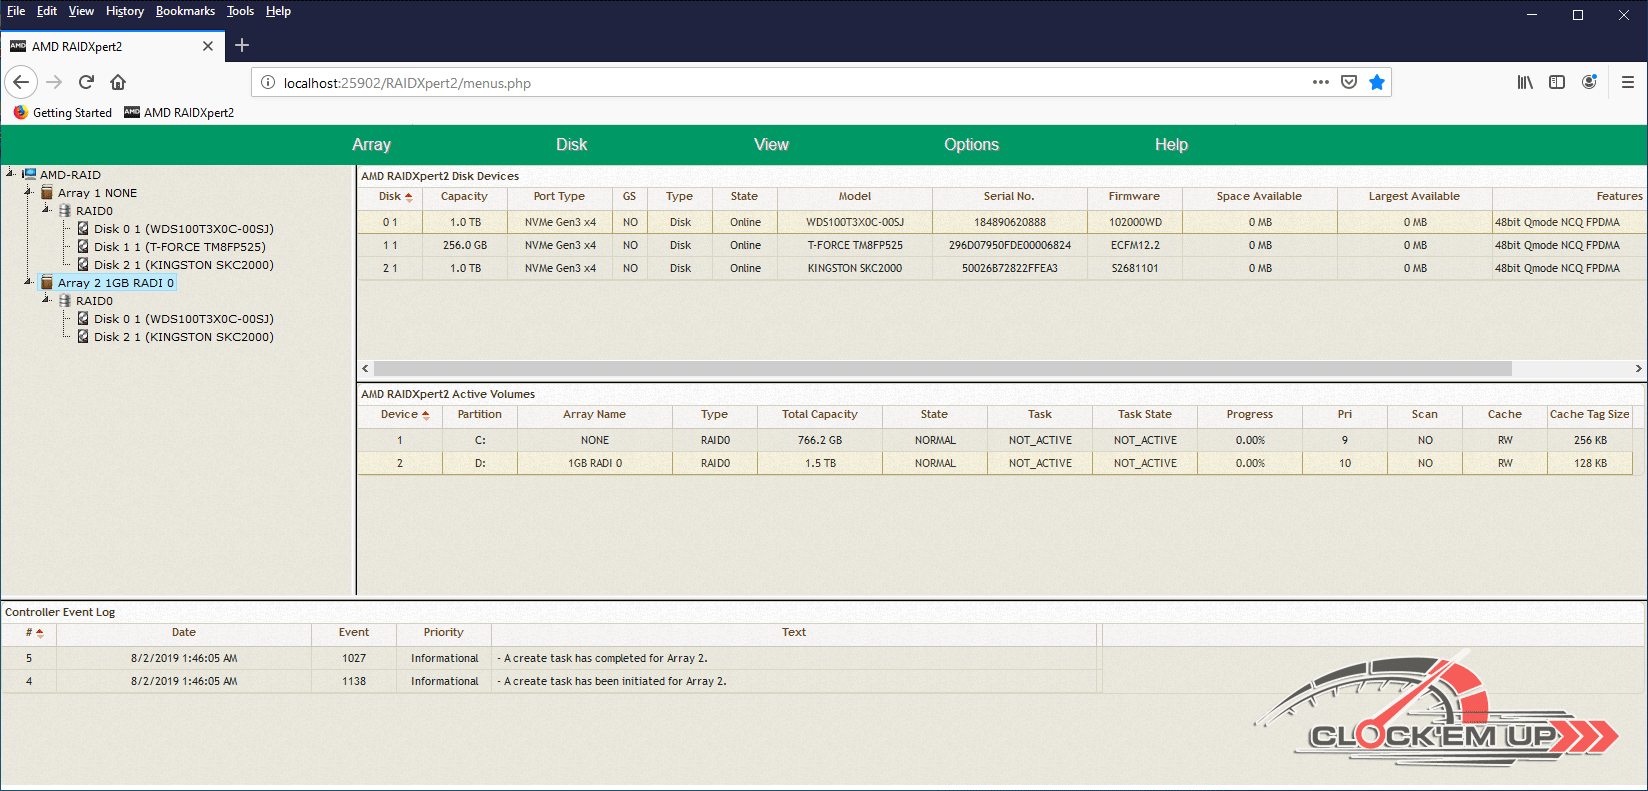1648x791 pixels.
Task: Collapse the Array 1 NONE tree node
Action: point(28,191)
